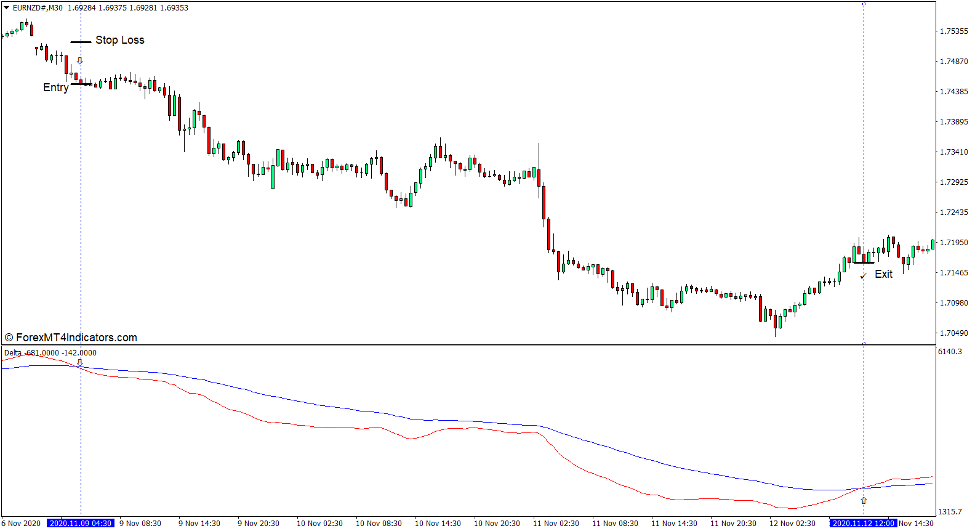Select the up arrow under the second Delta crossover
Viewport: 977px width, 531px height.
pos(864,500)
